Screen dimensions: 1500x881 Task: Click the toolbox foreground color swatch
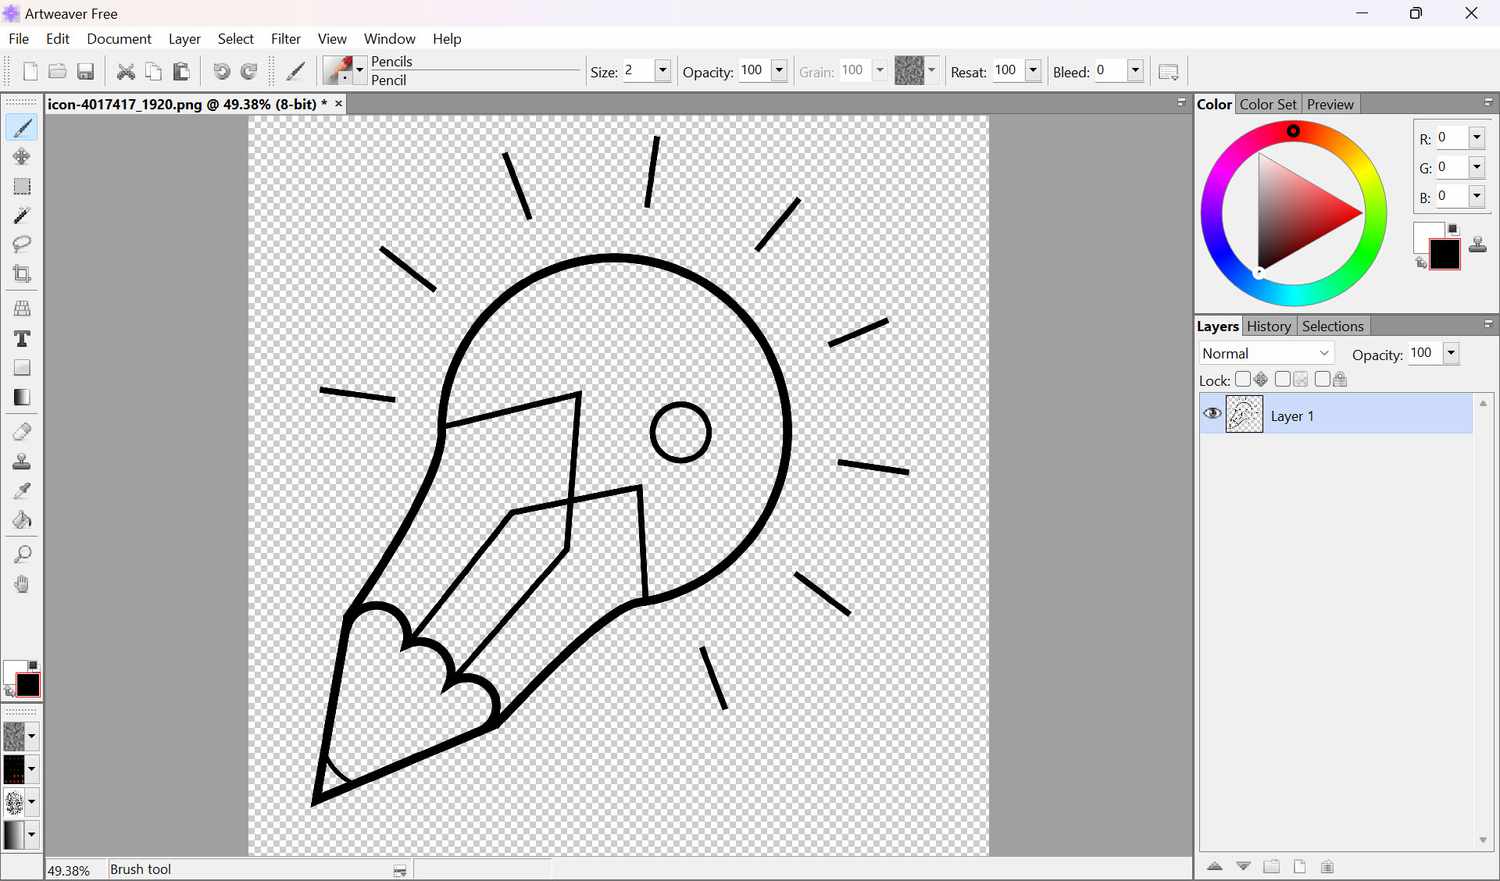[x=28, y=685]
